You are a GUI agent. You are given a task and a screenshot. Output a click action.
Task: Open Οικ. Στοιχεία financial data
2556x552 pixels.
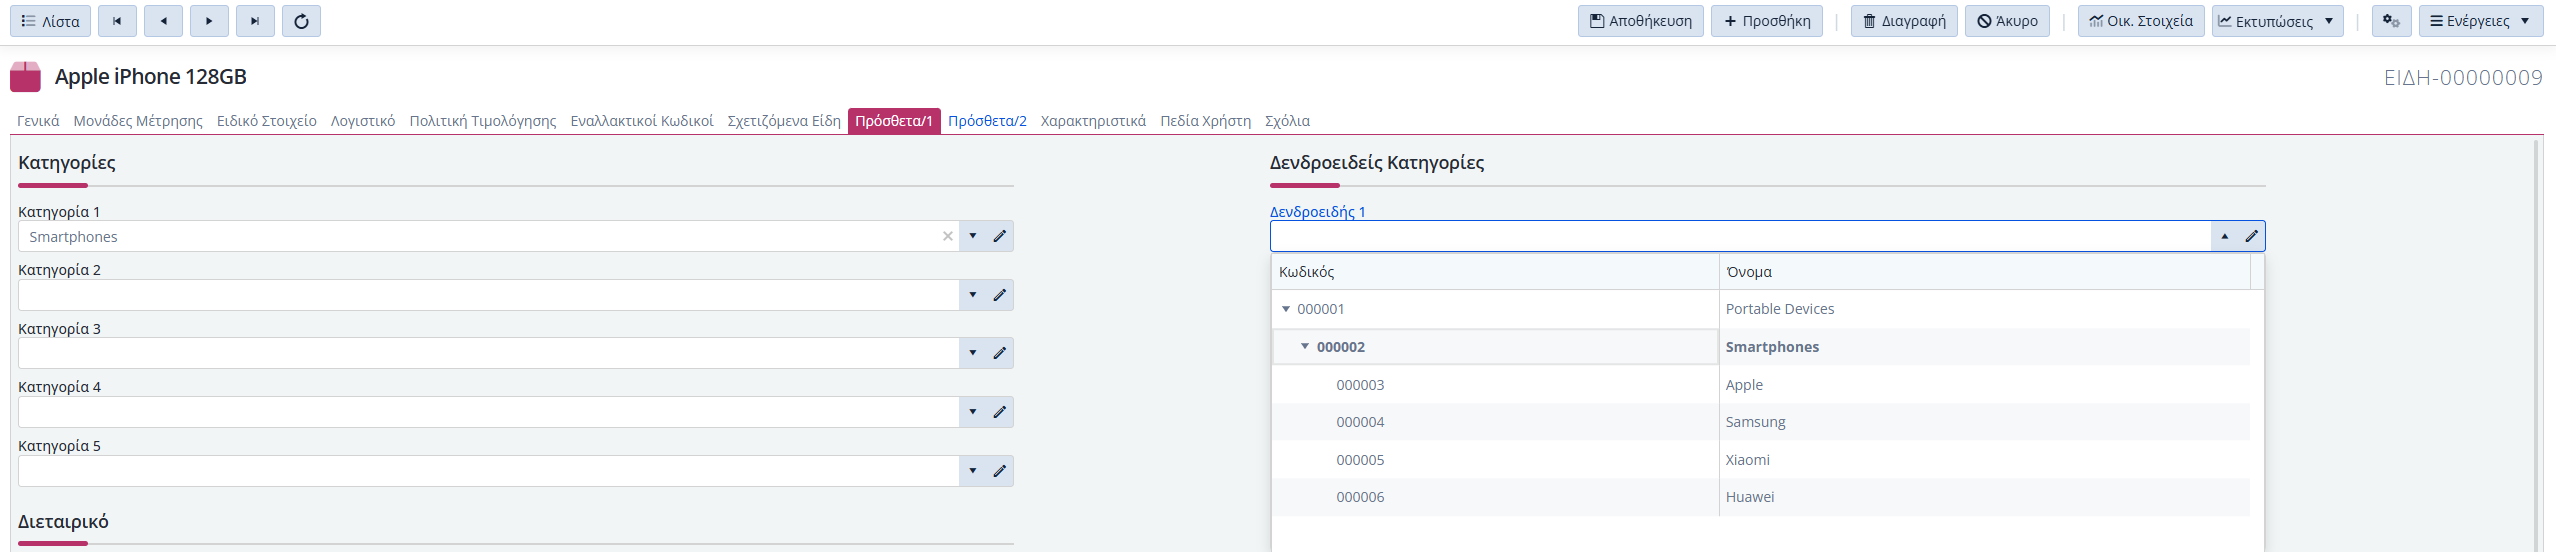pyautogui.click(x=2141, y=21)
